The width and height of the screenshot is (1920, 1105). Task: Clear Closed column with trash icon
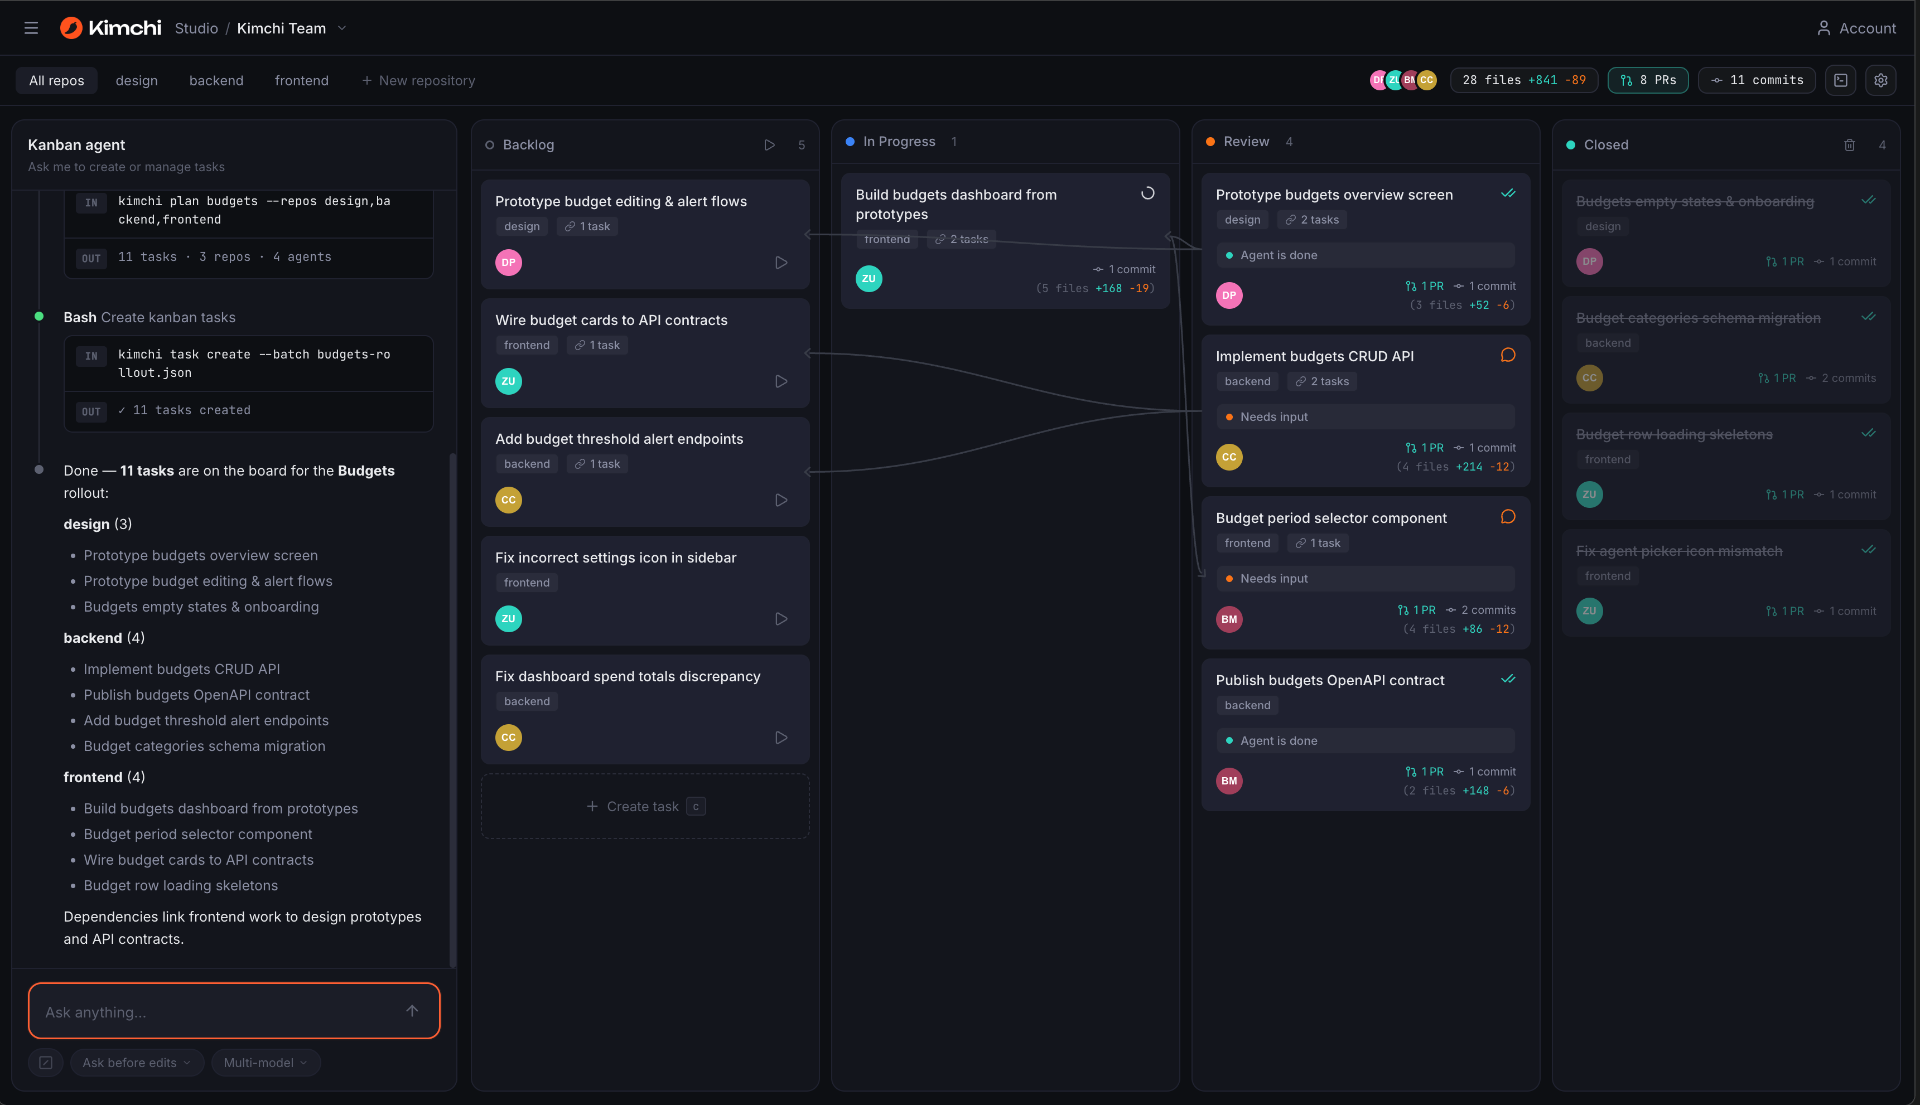point(1849,145)
